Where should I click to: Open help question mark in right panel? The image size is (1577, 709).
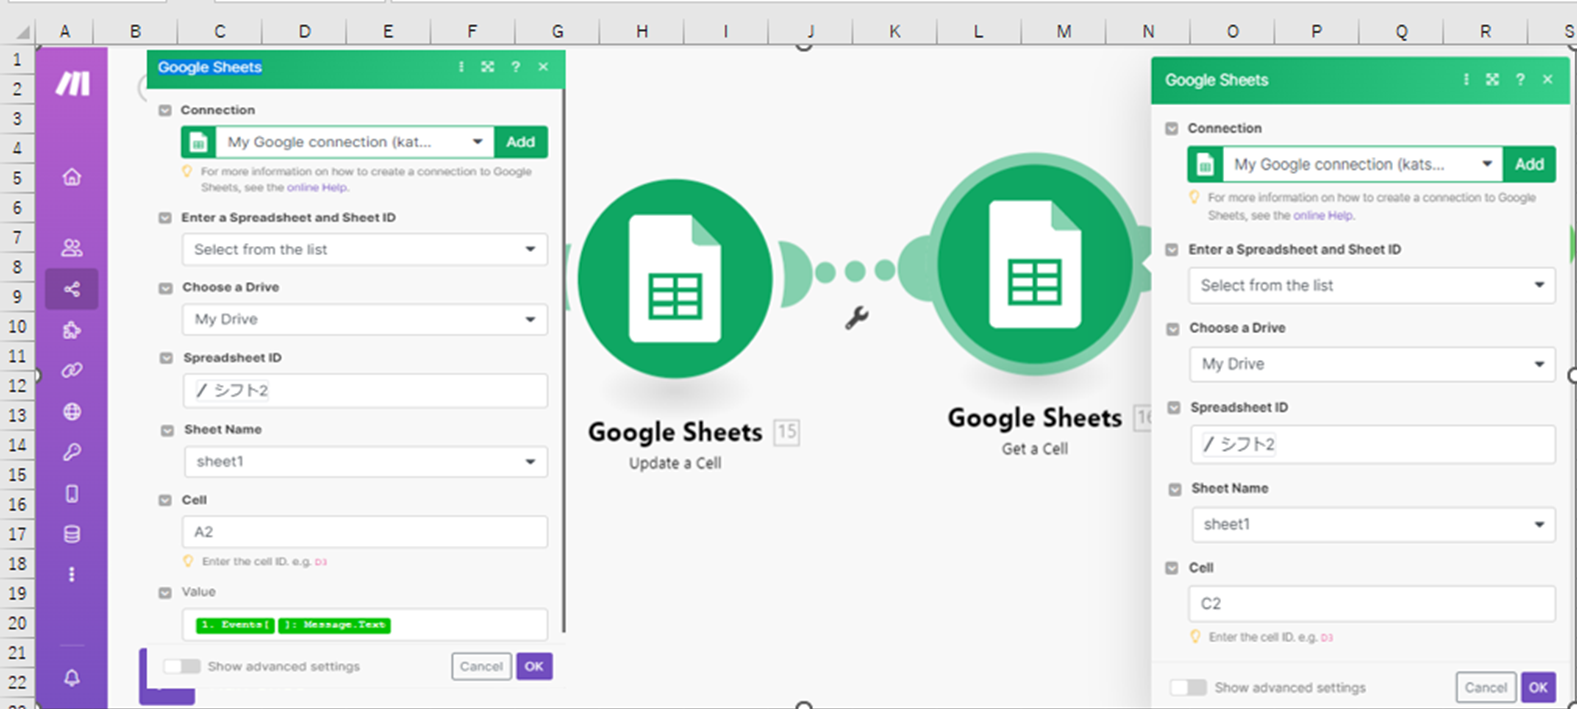[1520, 79]
